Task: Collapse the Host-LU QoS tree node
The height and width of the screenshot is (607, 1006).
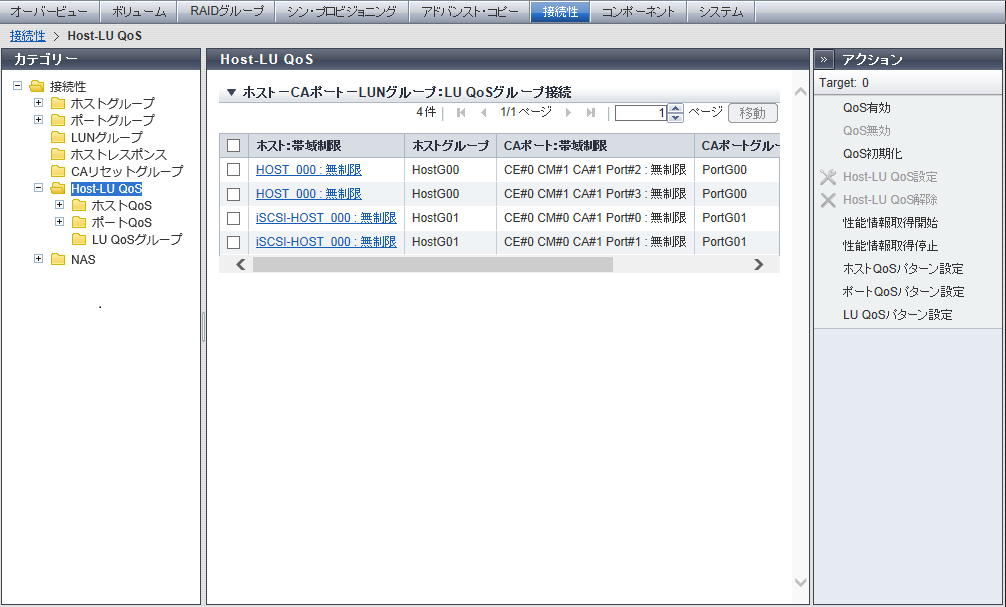Action: pos(39,188)
